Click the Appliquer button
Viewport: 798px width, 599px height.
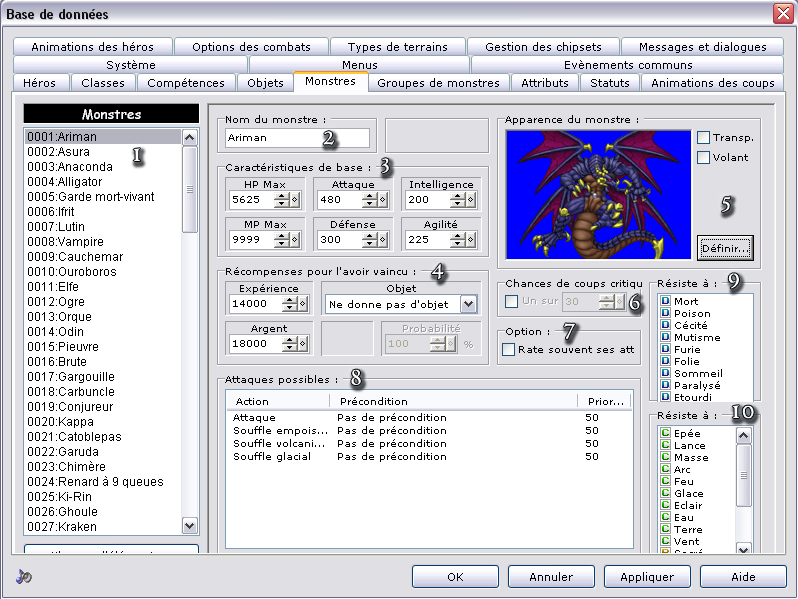pyautogui.click(x=646, y=577)
